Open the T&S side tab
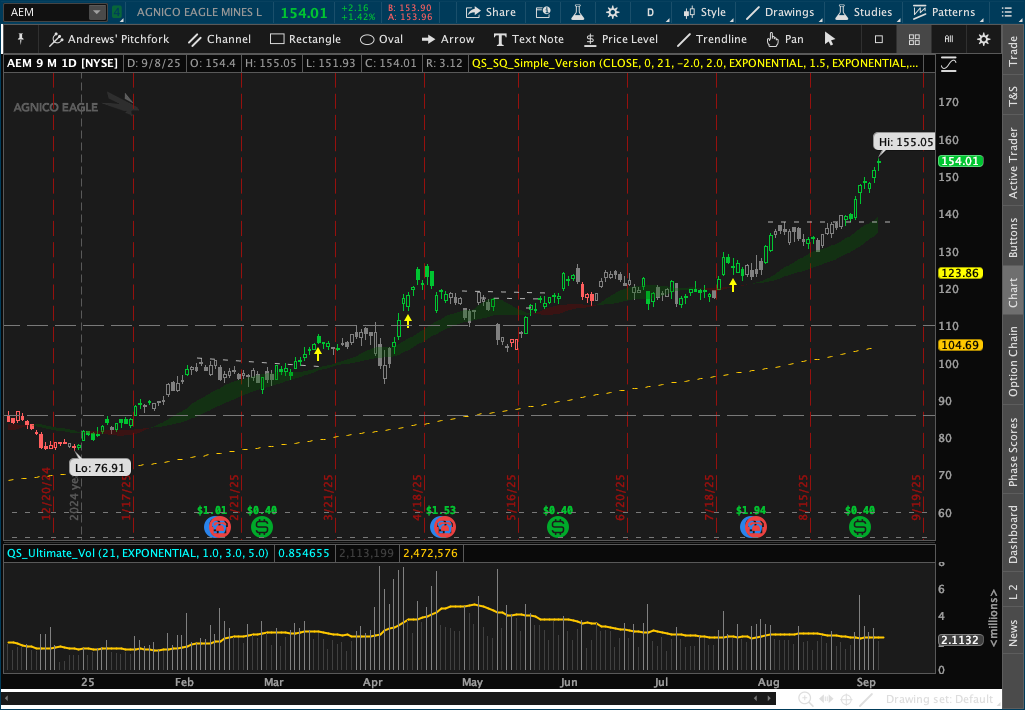 [x=1013, y=96]
